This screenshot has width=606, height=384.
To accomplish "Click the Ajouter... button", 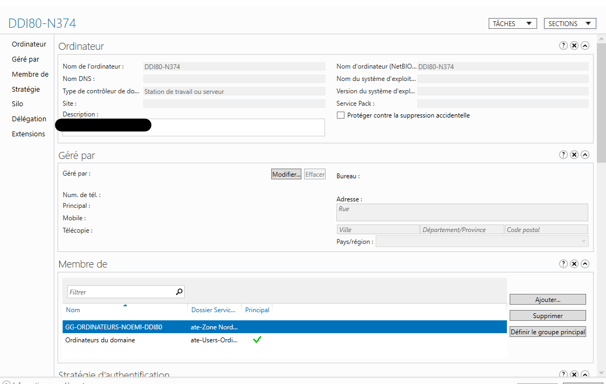I will point(548,299).
